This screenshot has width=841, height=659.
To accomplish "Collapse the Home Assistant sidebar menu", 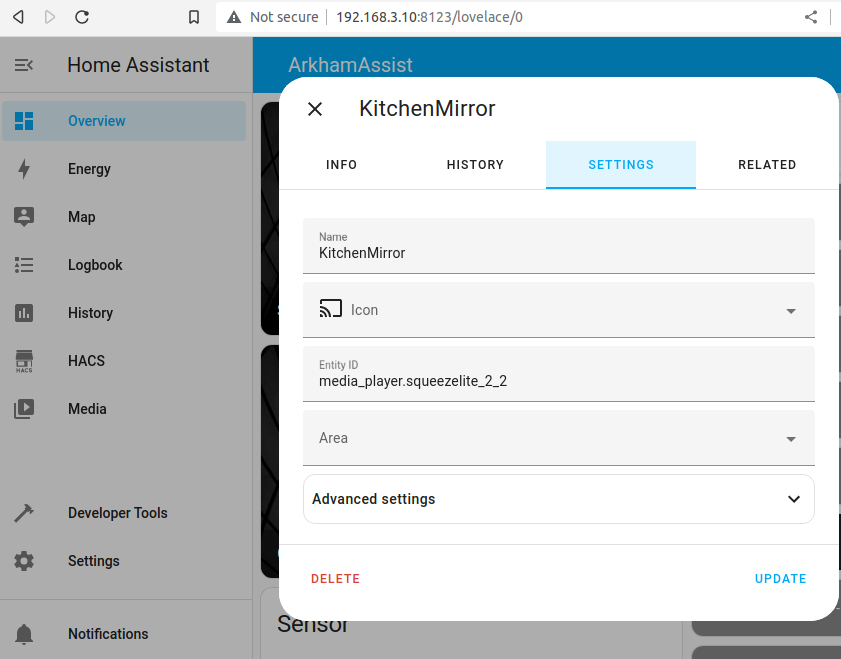I will click(24, 65).
